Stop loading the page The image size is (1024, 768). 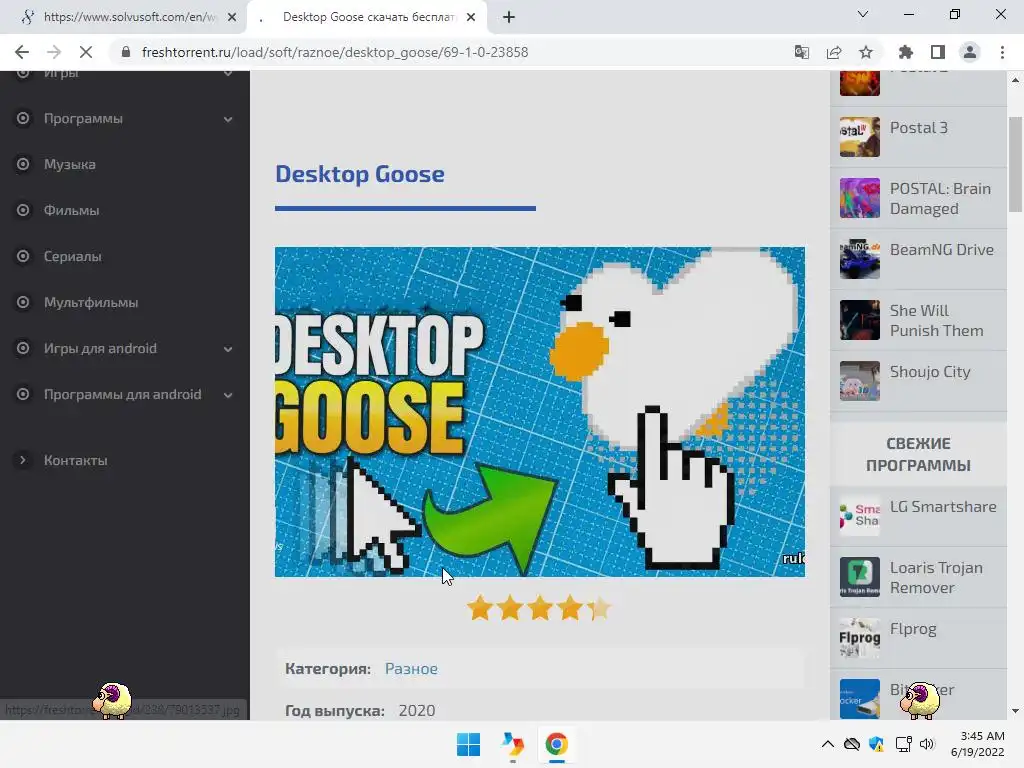86,52
